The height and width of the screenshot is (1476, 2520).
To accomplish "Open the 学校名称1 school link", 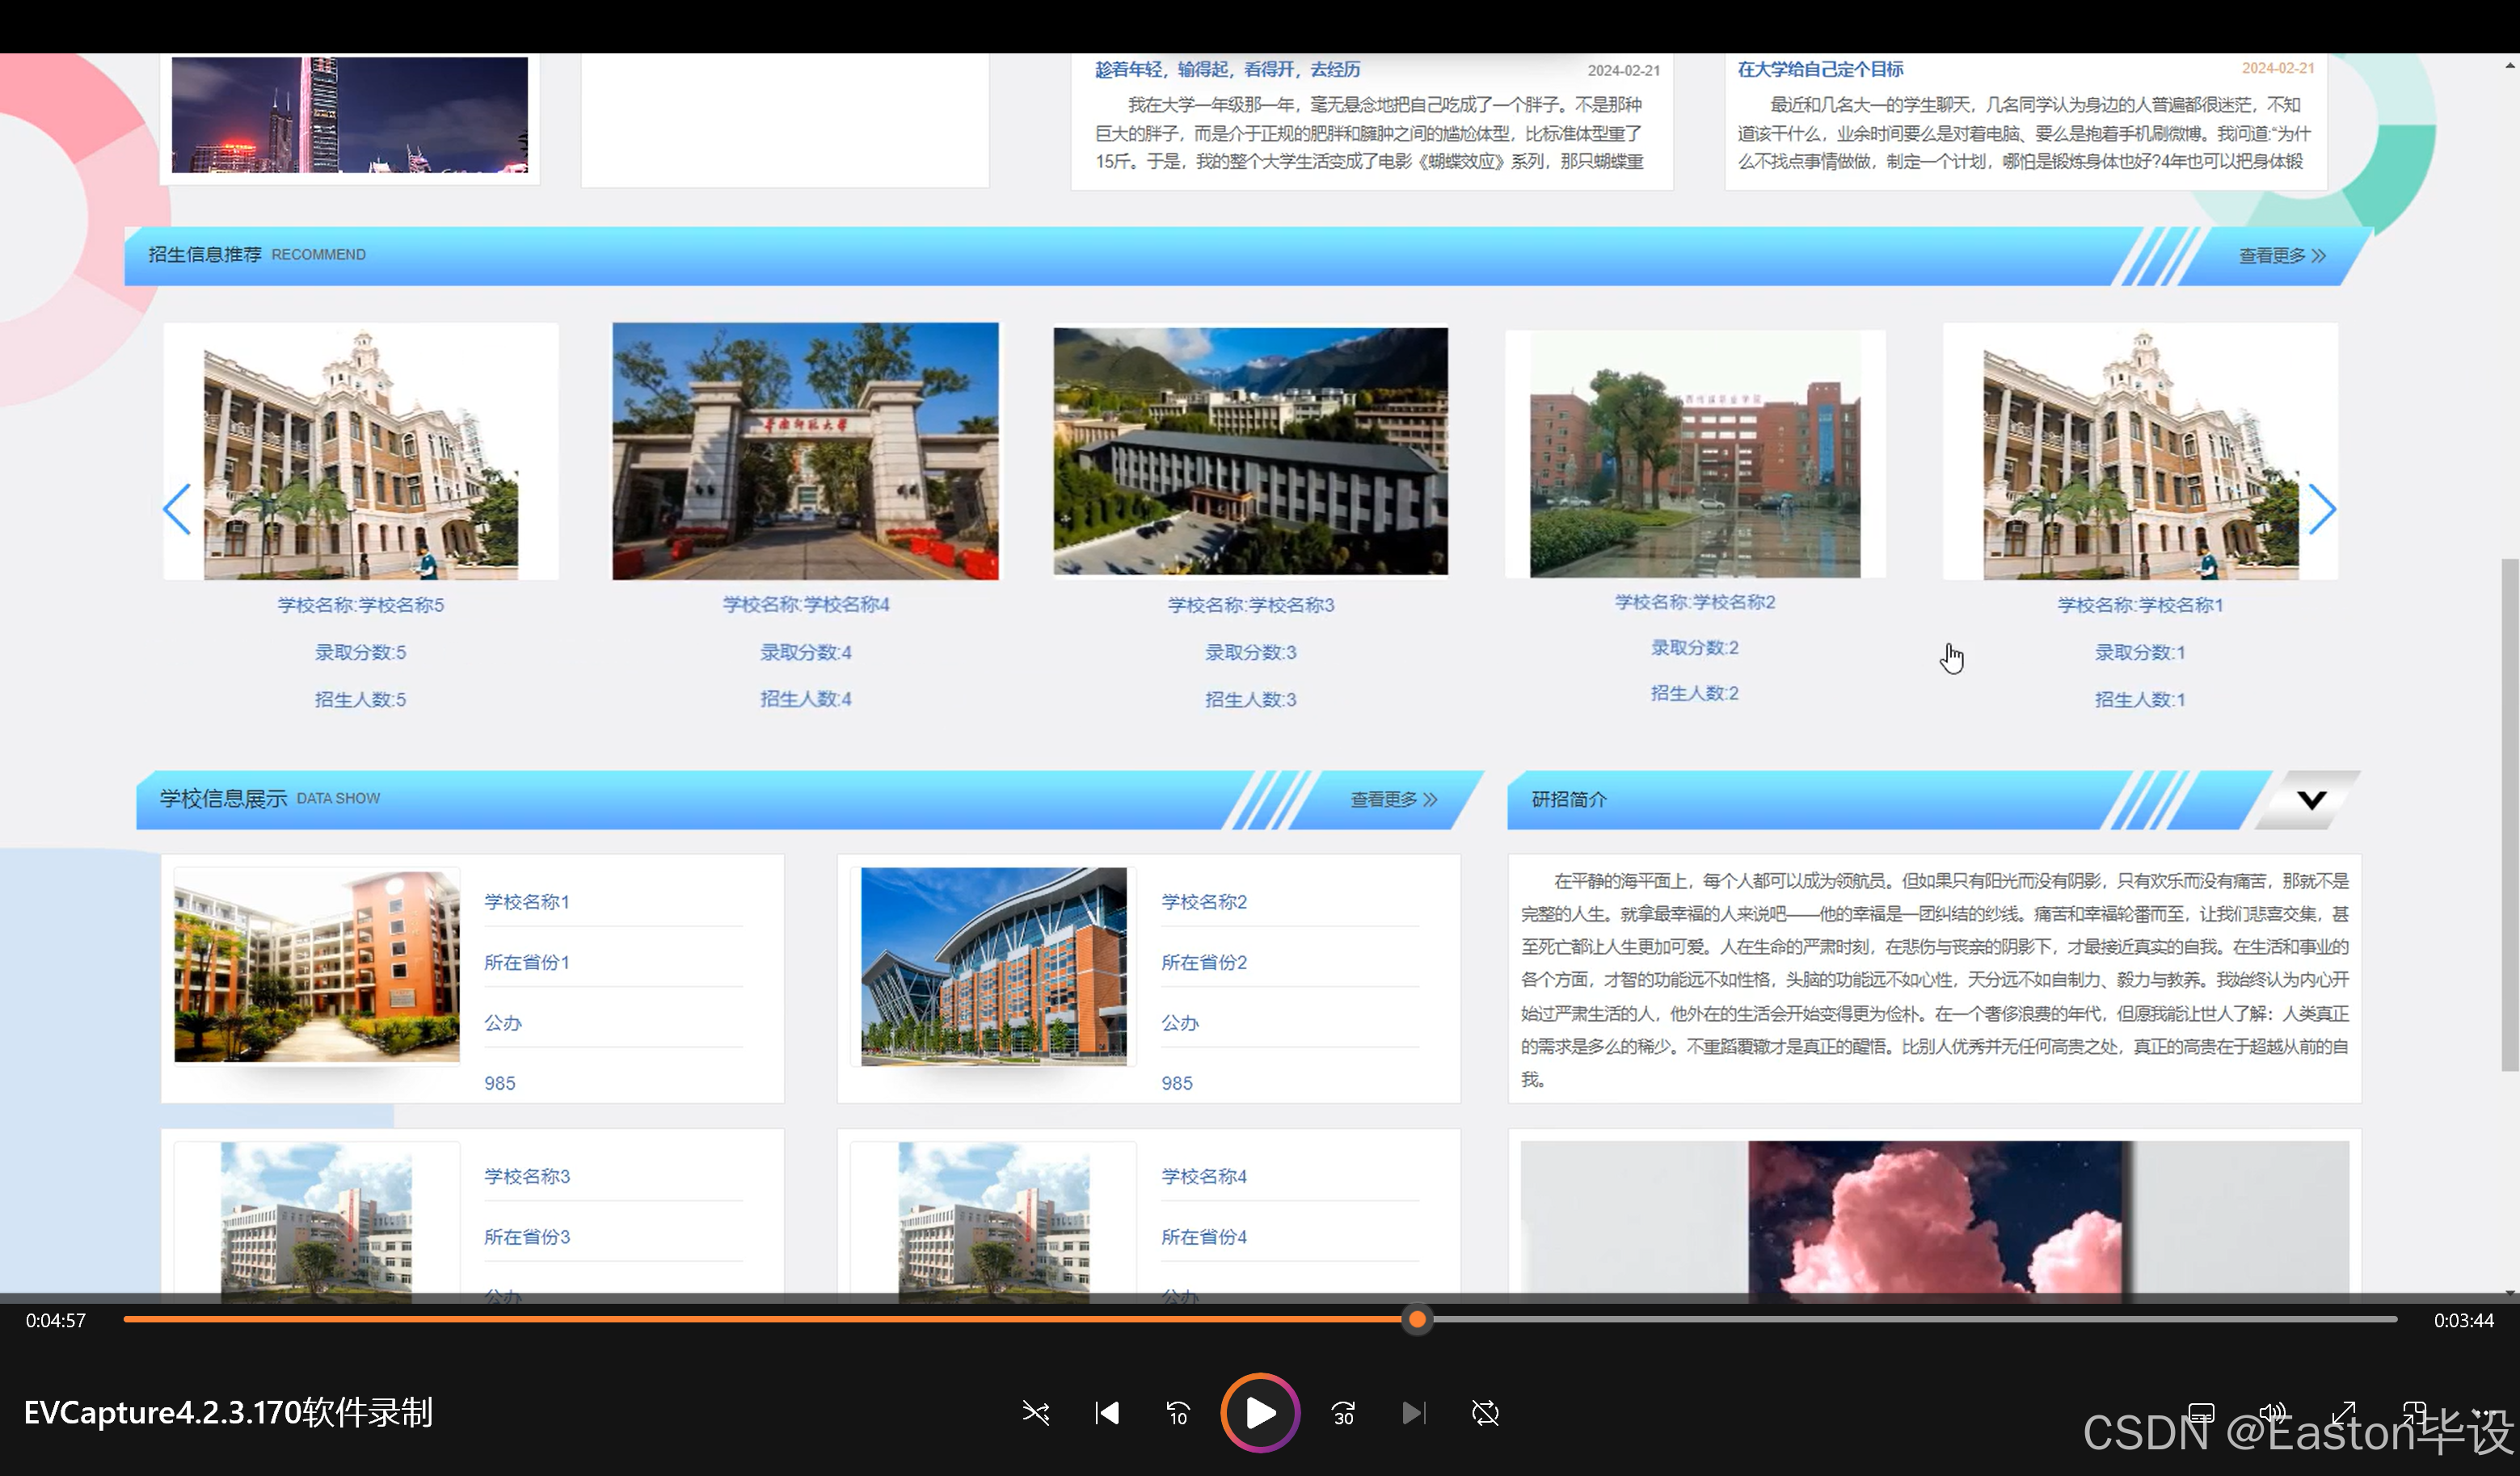I will pyautogui.click(x=526, y=901).
